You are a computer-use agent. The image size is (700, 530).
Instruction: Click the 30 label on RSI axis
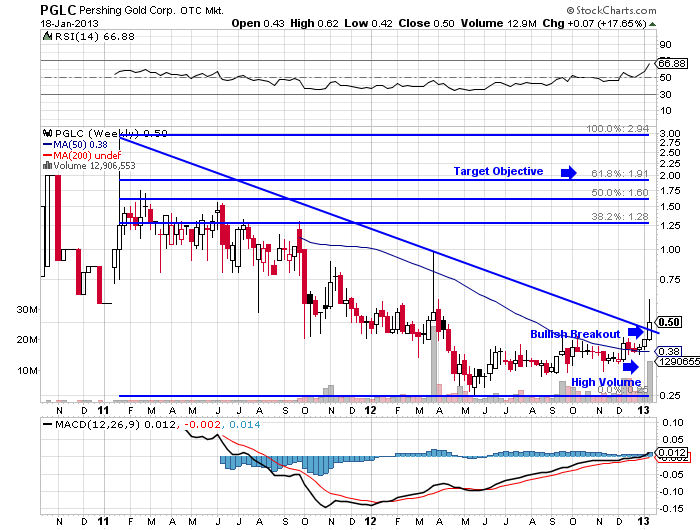pyautogui.click(x=666, y=95)
